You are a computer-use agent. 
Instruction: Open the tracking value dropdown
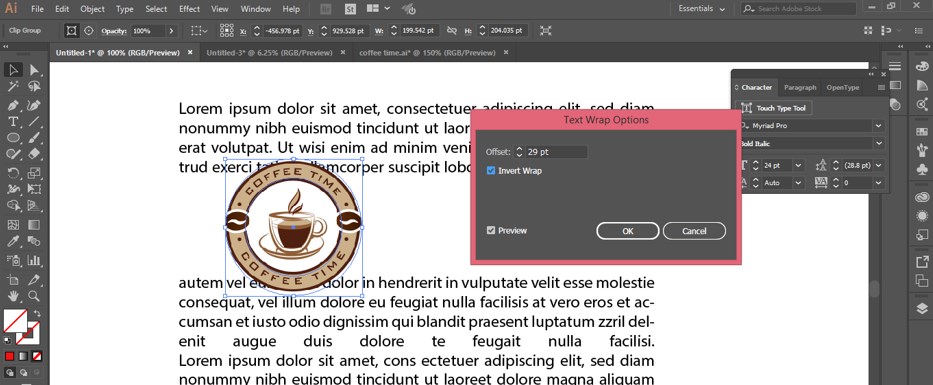click(879, 183)
